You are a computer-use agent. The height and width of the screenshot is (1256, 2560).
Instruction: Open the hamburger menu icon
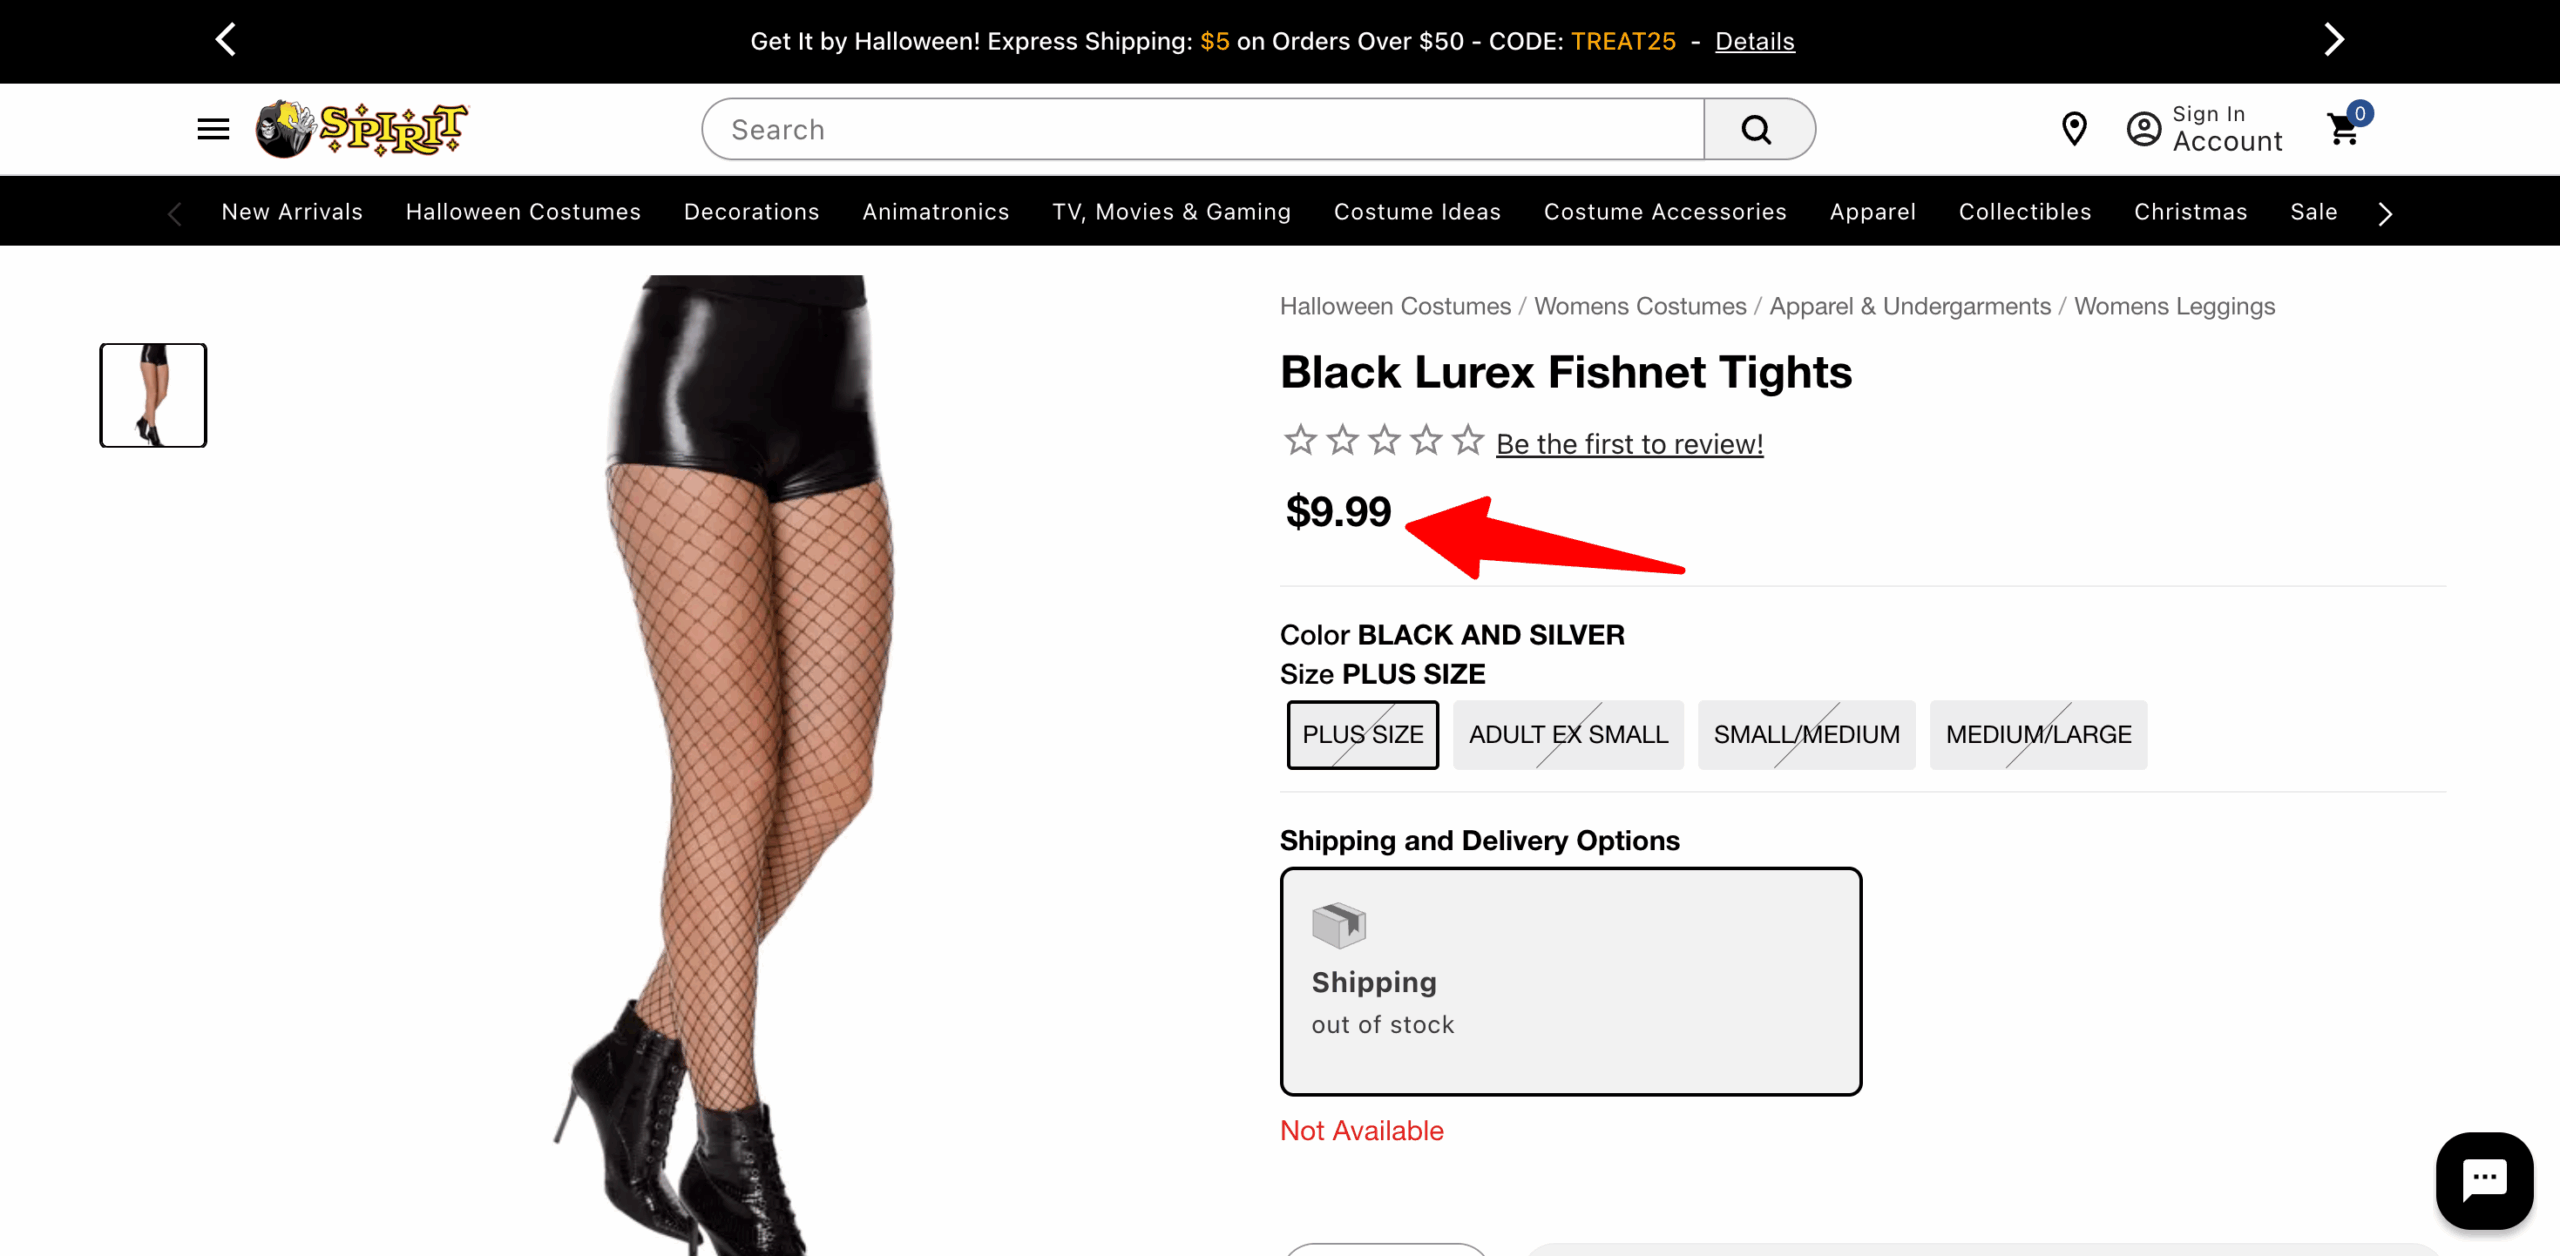213,129
